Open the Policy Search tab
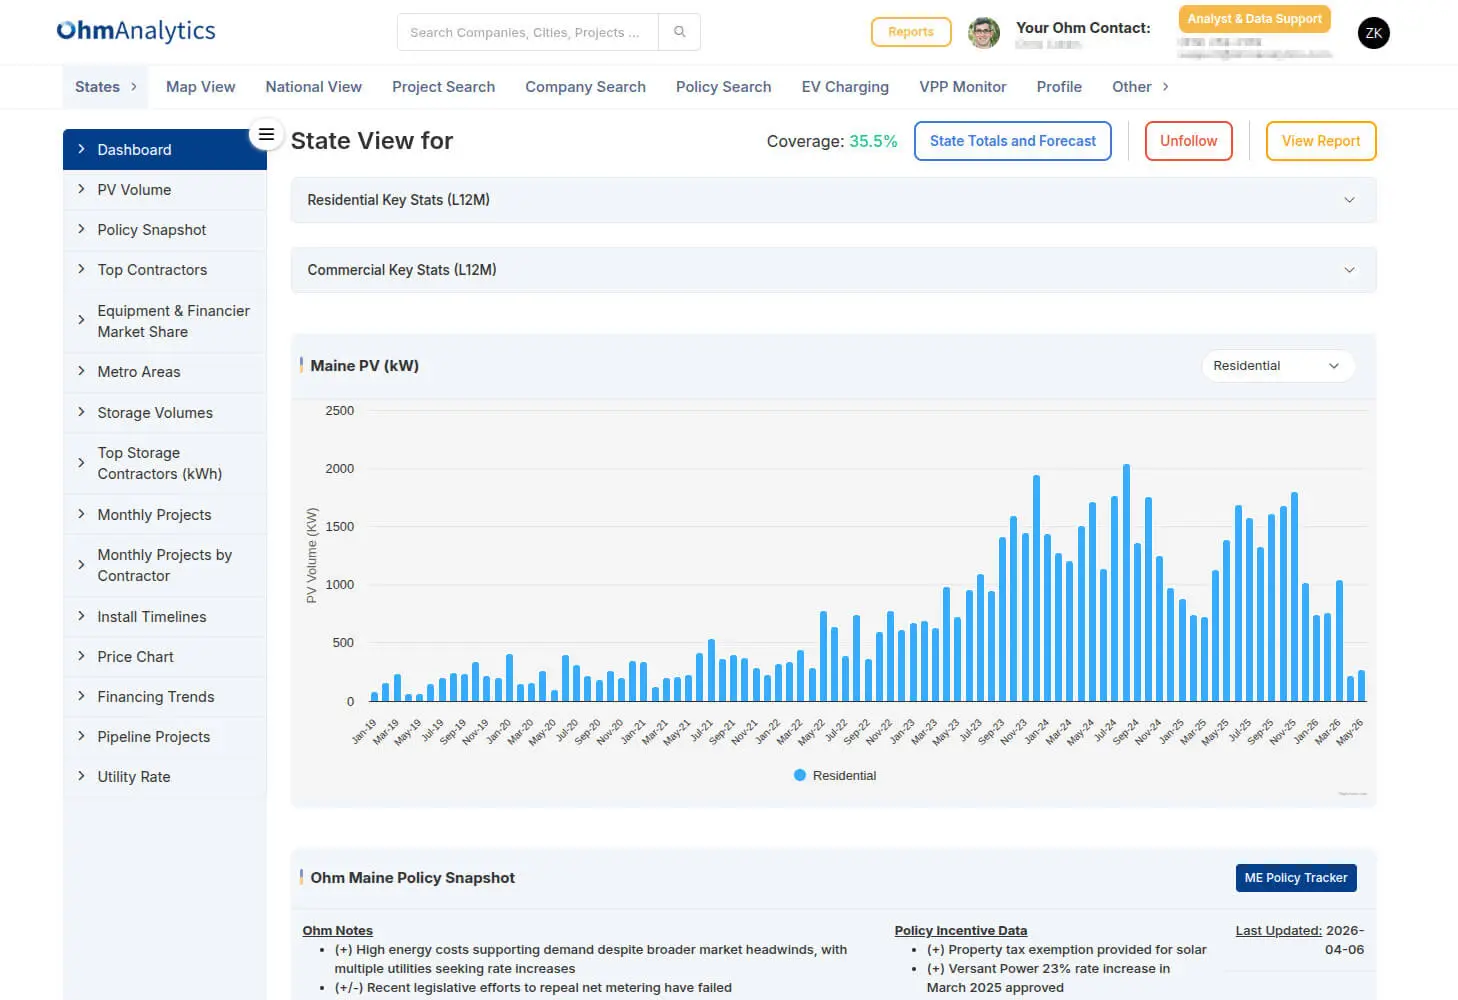The height and width of the screenshot is (1000, 1458). coord(723,87)
